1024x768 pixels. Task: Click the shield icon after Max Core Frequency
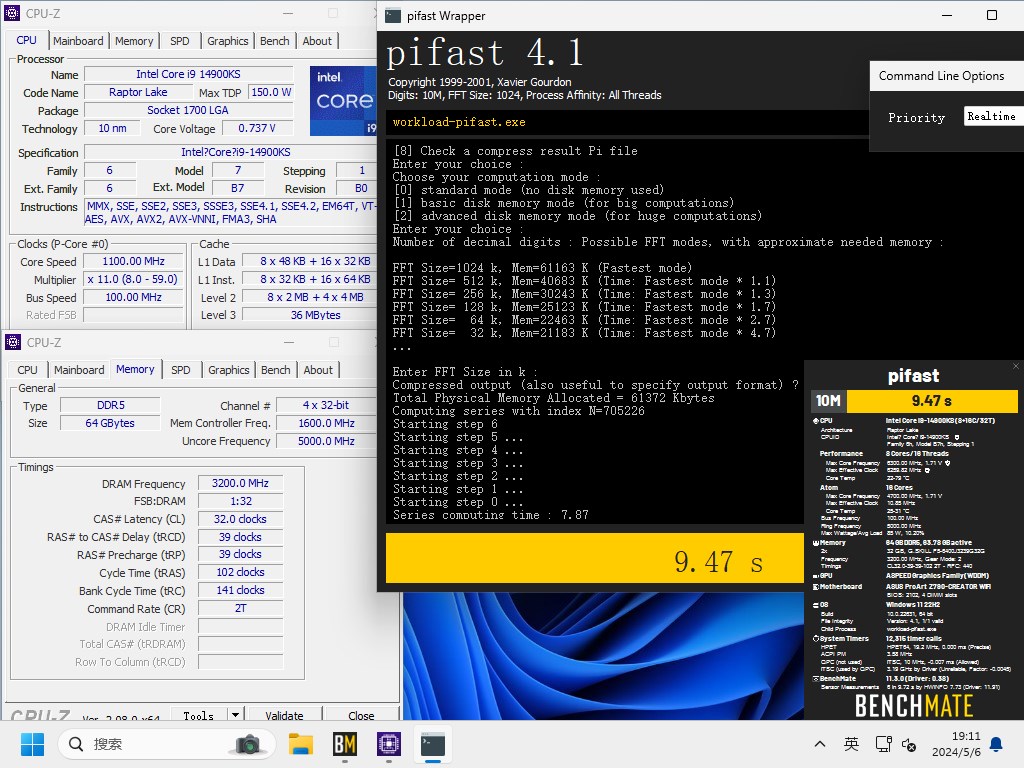[948, 463]
